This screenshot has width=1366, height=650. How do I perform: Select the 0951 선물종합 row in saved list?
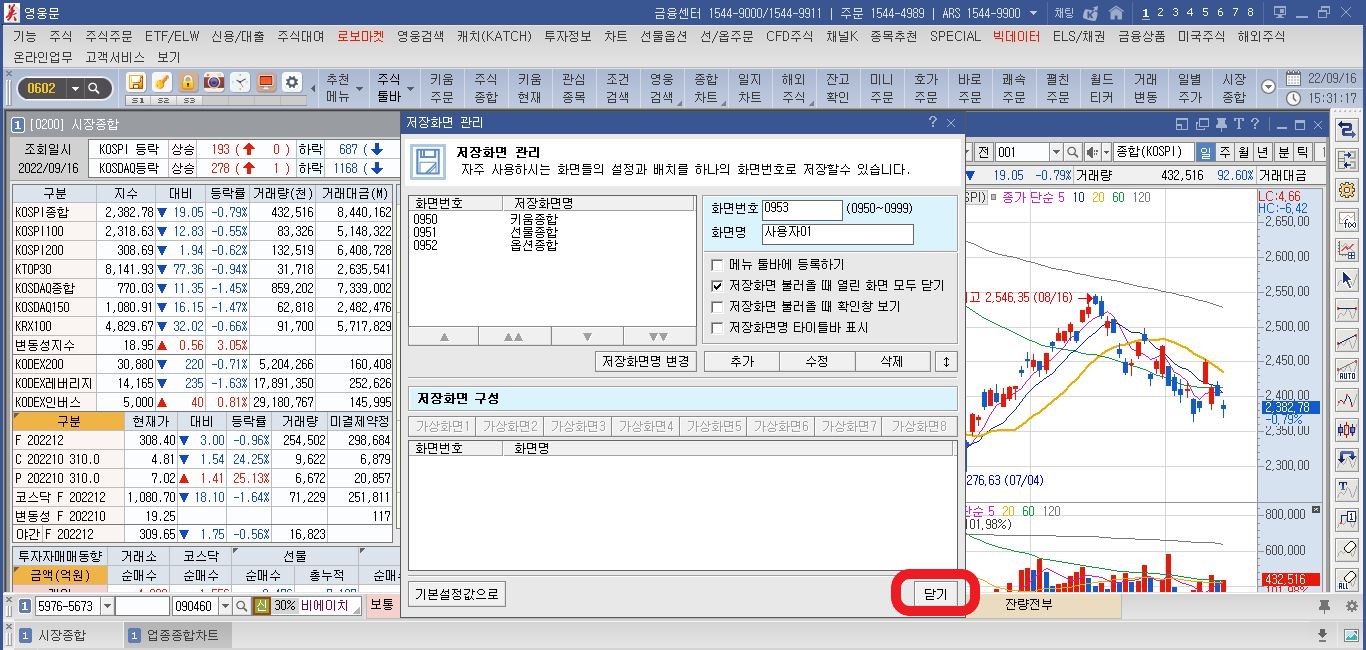click(551, 232)
